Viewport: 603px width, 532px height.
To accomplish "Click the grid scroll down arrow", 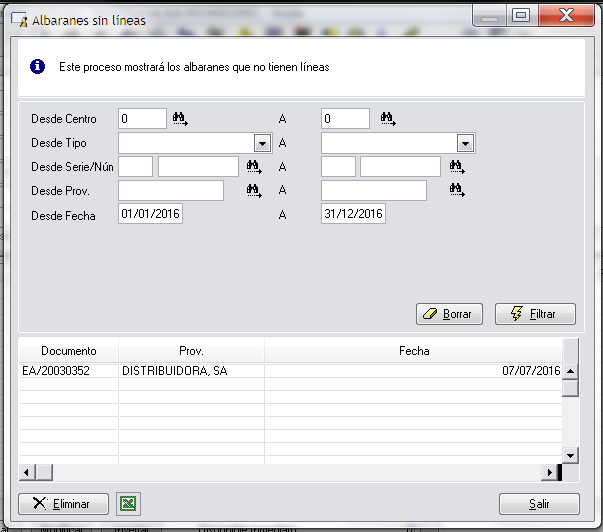I will (570, 456).
